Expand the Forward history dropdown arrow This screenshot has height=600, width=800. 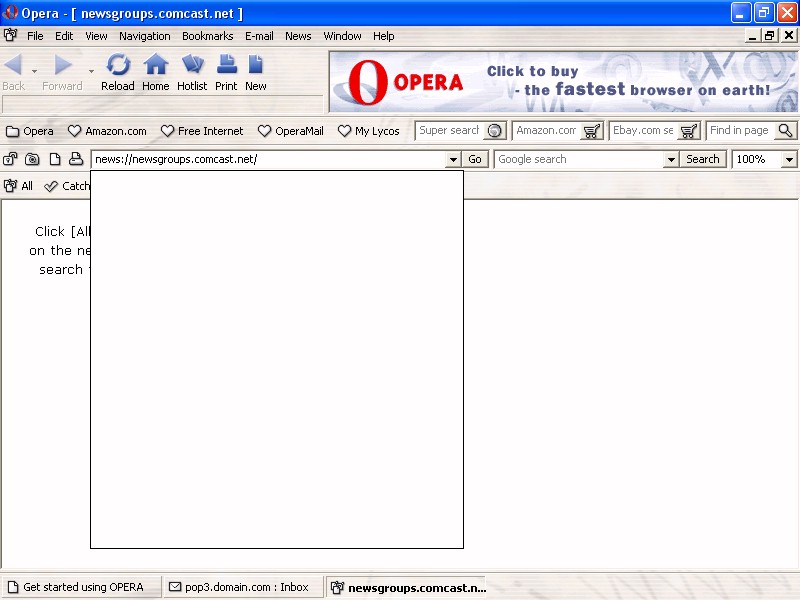(x=91, y=71)
